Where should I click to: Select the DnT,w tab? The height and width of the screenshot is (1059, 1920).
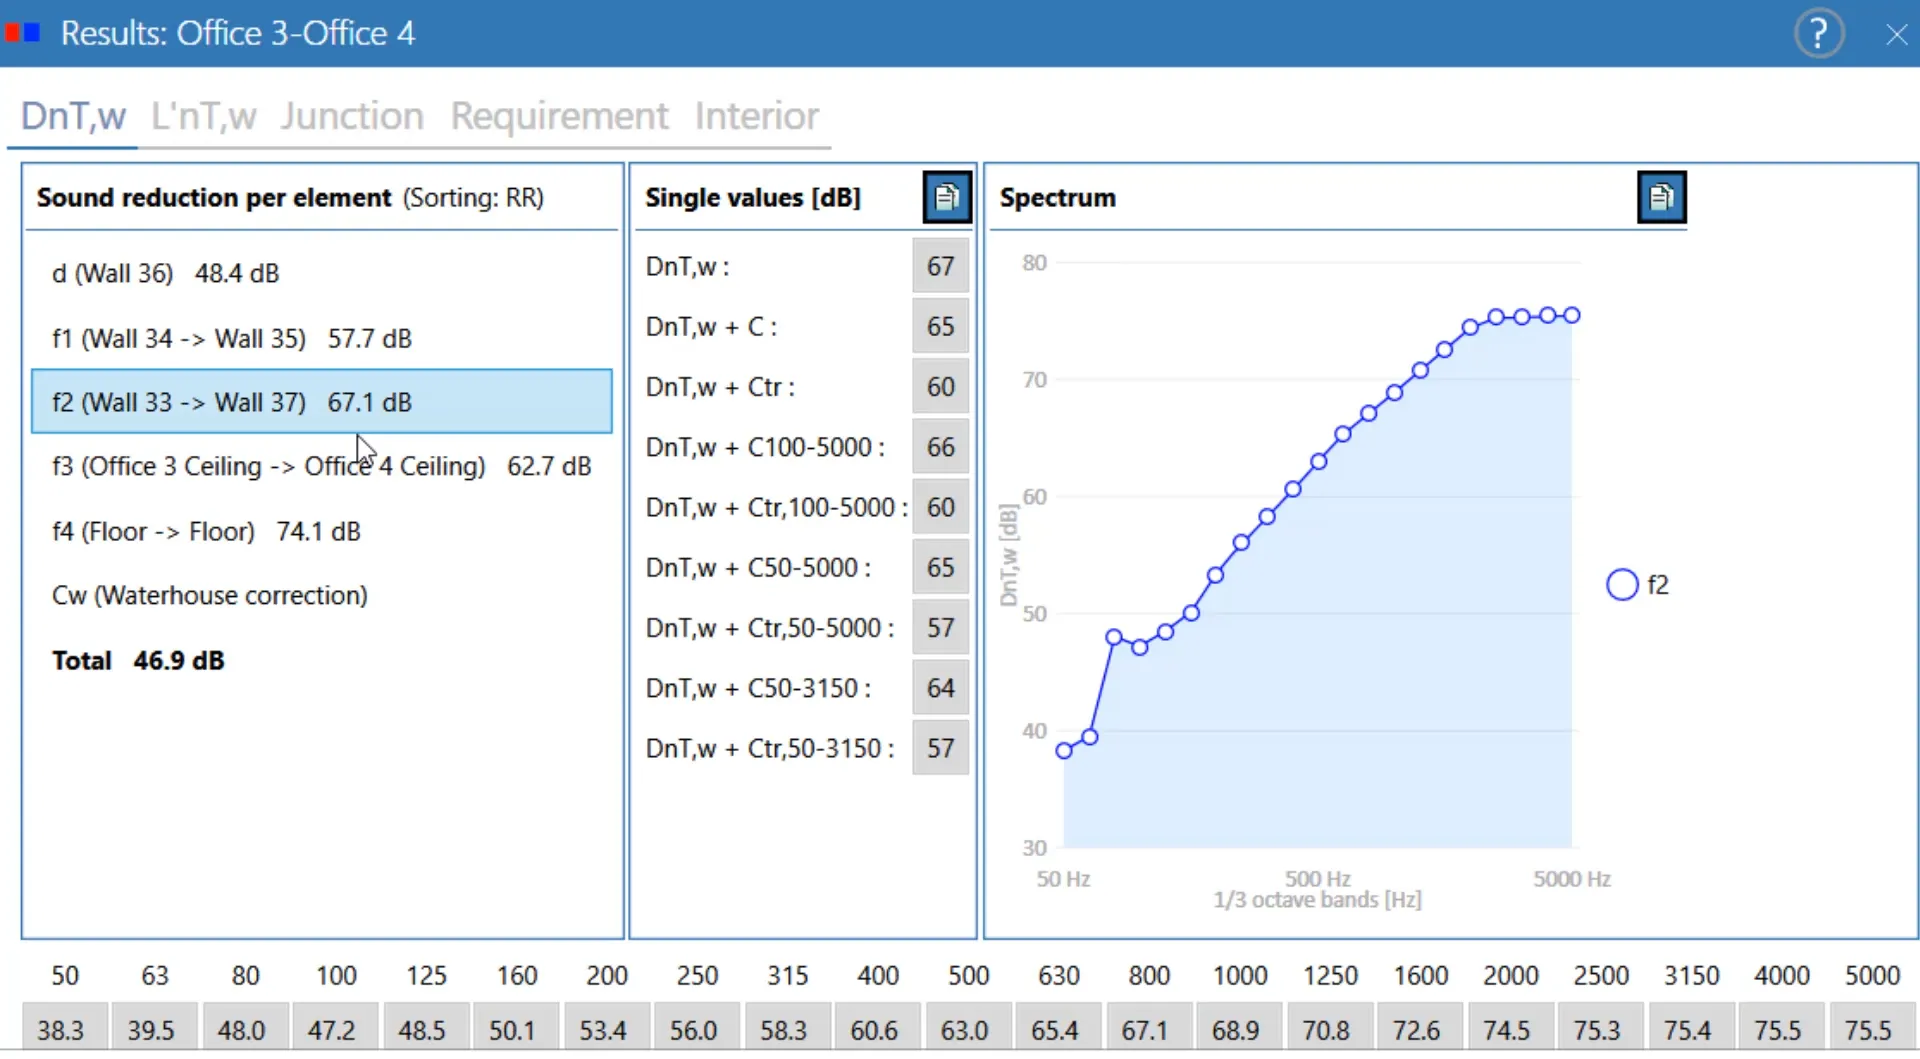[x=73, y=116]
